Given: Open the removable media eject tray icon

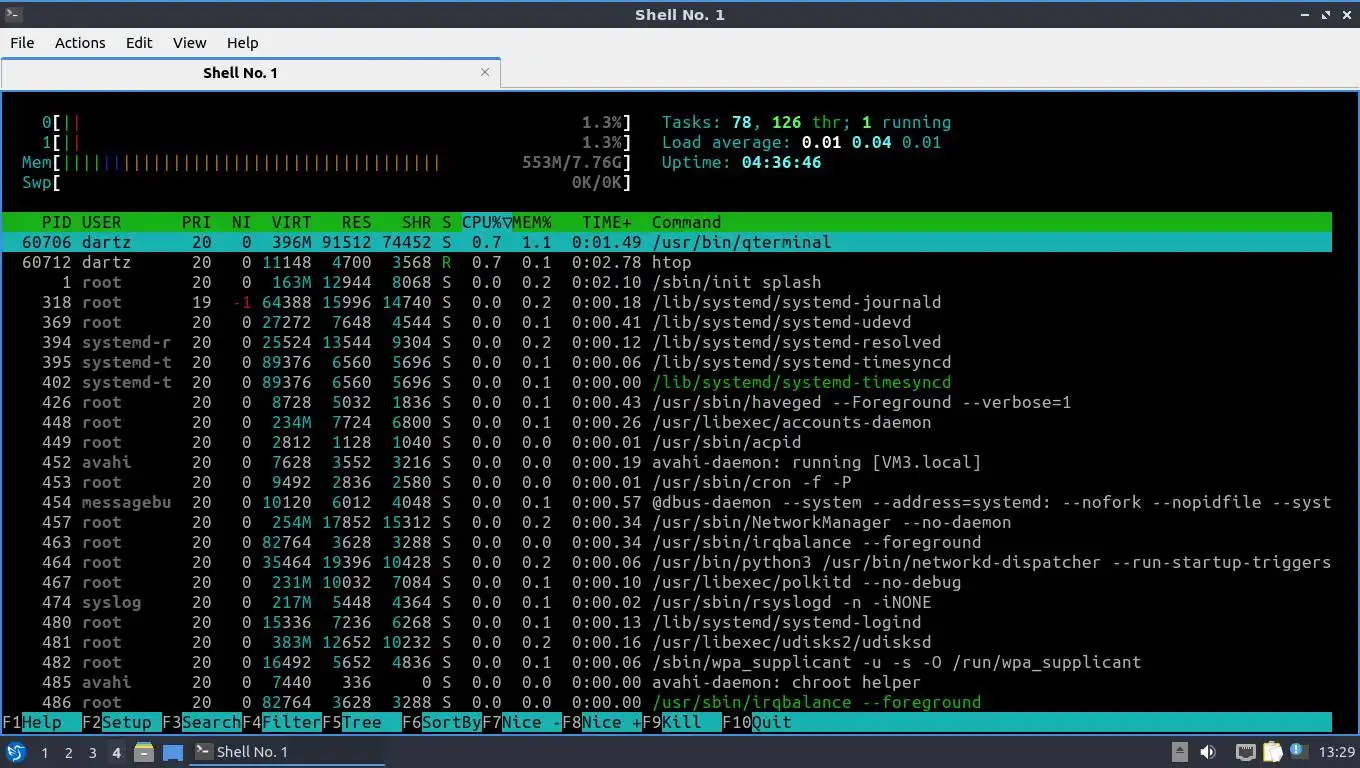Looking at the screenshot, I should point(1180,752).
